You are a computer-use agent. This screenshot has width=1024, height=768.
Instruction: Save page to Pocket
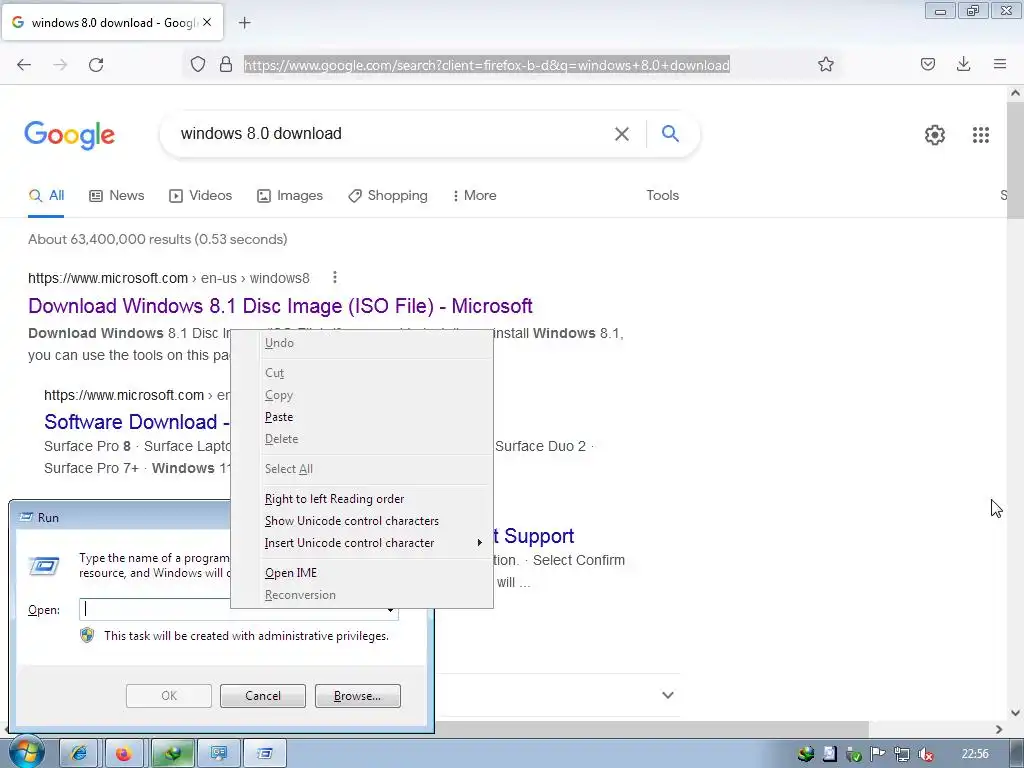pos(928,64)
